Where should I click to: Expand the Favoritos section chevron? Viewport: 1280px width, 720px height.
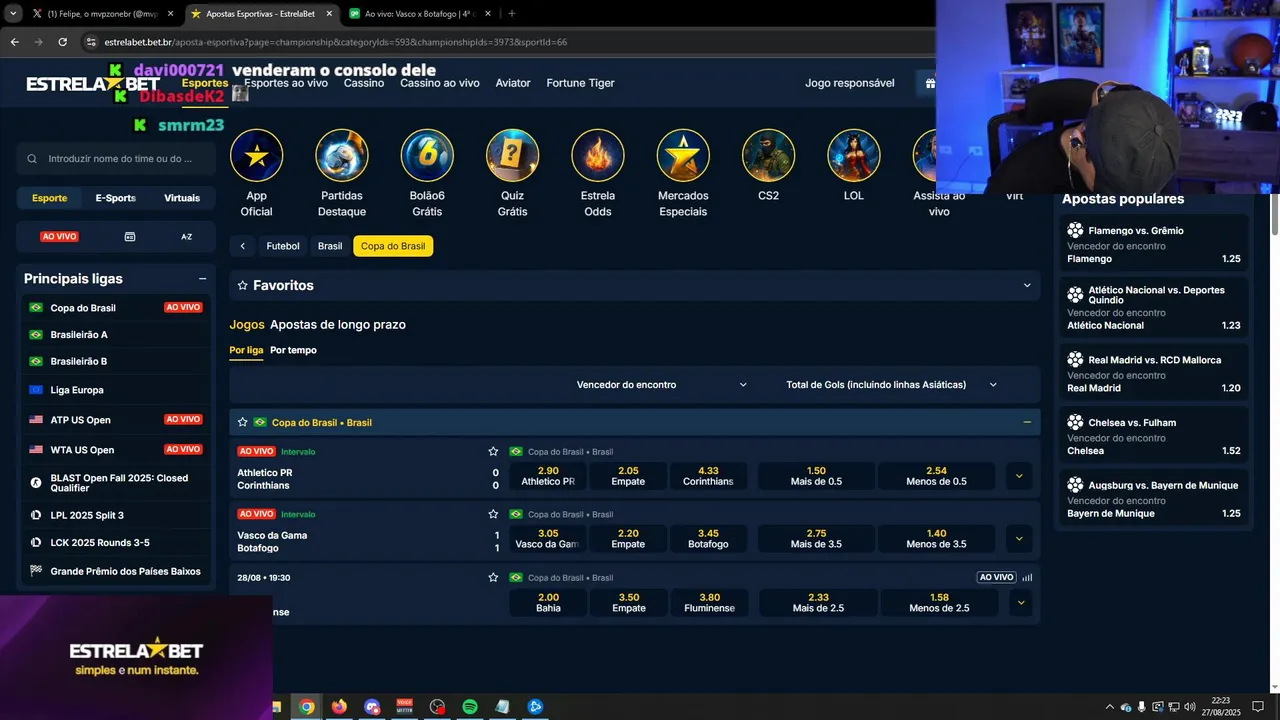point(1026,285)
